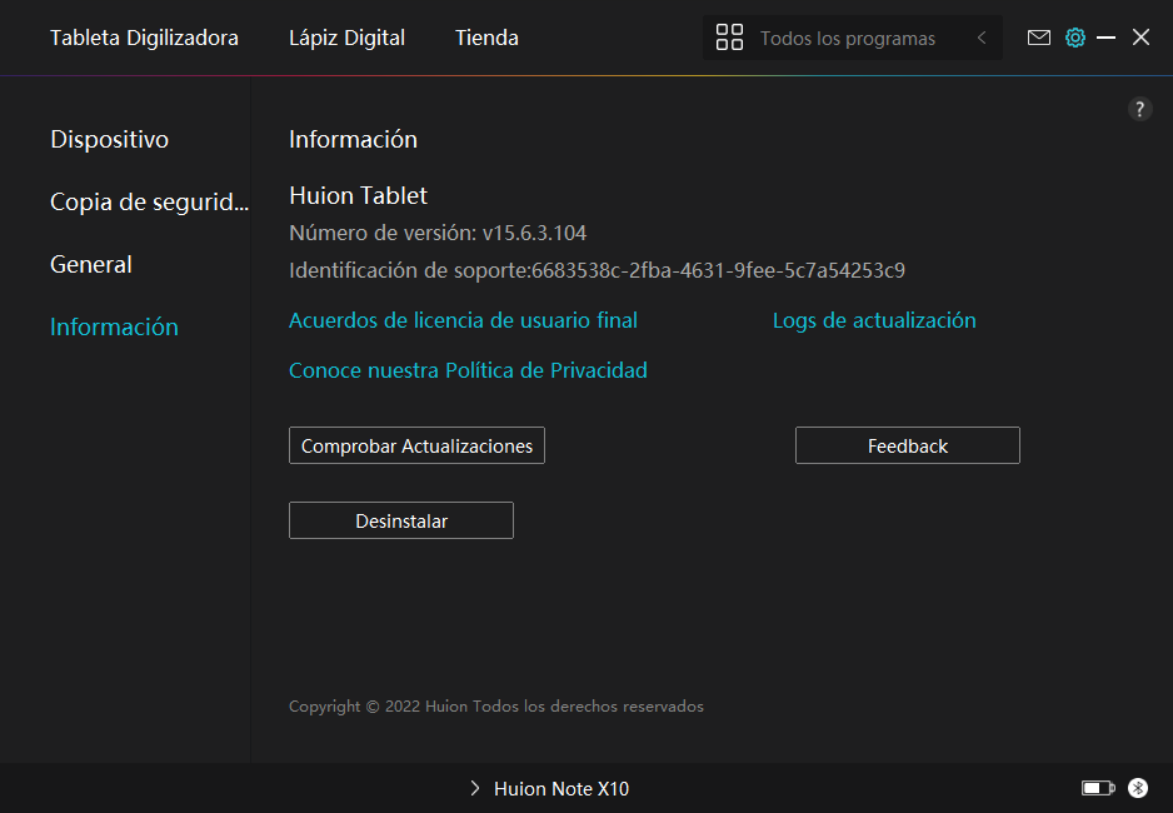Expand the Huion Note X10 device chevron

coord(474,788)
